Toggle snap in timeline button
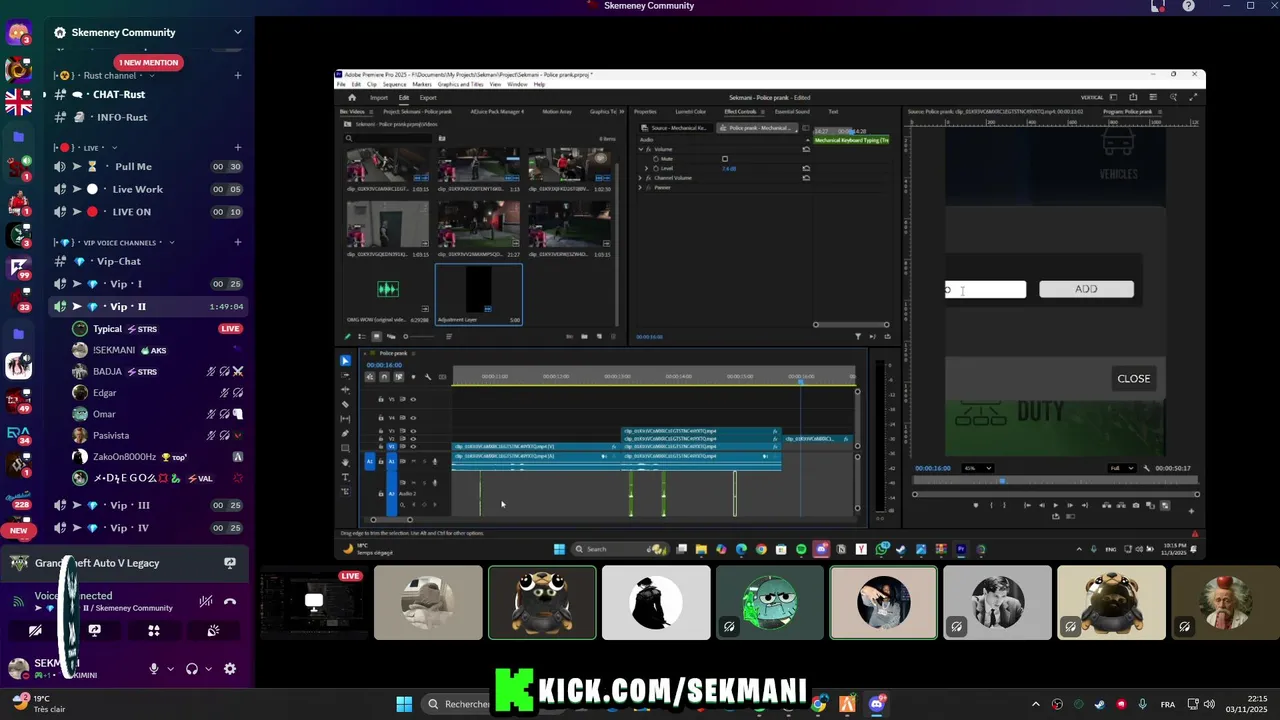The width and height of the screenshot is (1280, 720). [384, 377]
